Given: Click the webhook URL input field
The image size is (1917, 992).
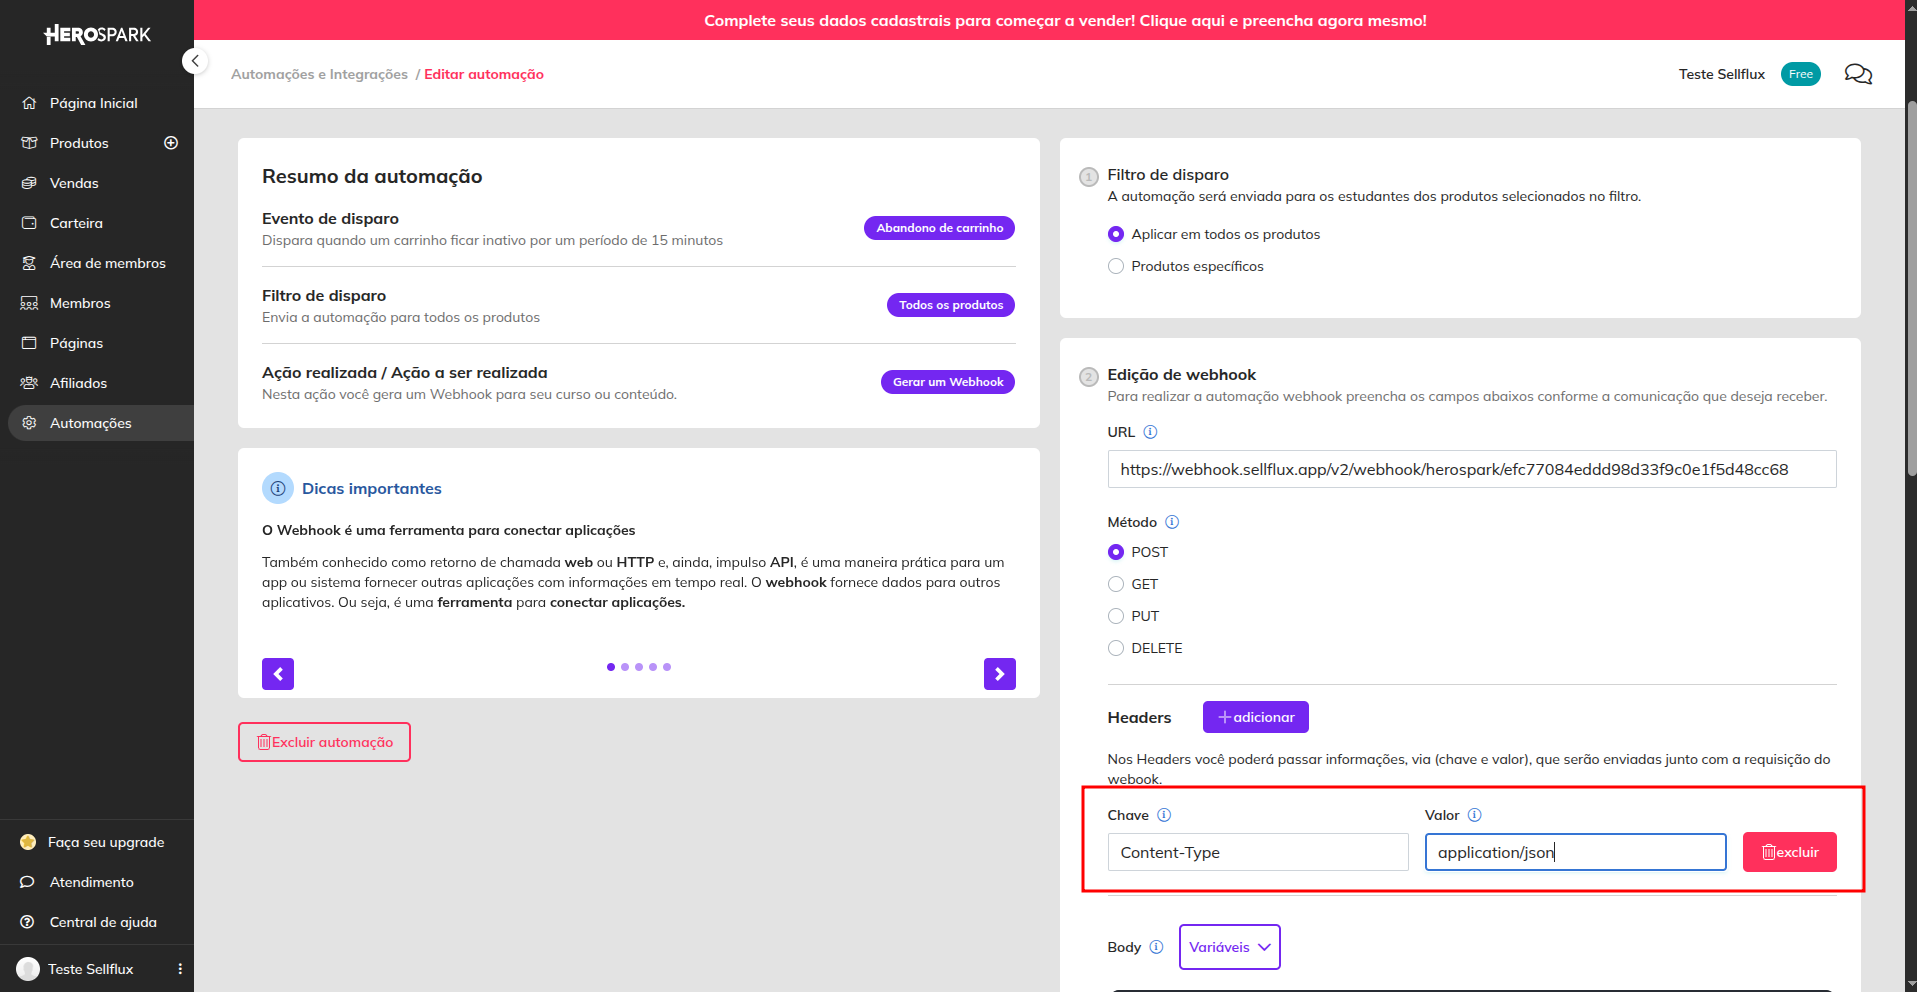Looking at the screenshot, I should coord(1472,469).
